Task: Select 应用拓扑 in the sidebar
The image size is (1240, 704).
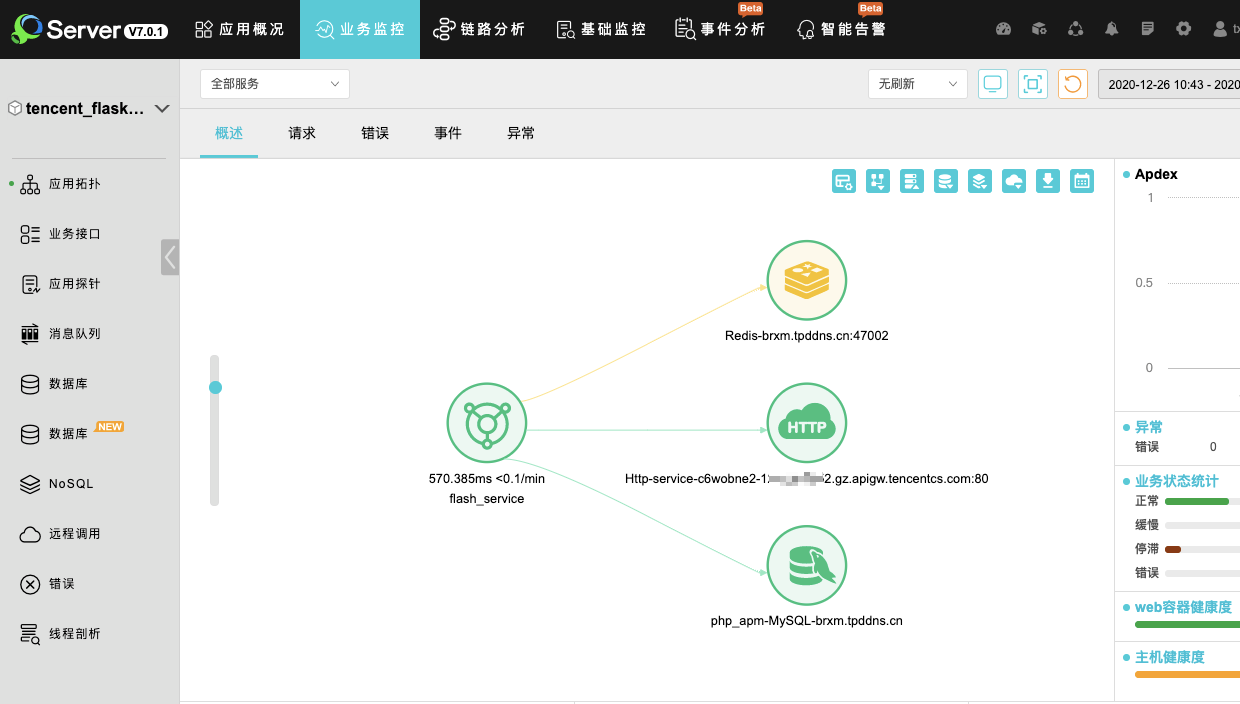Action: pos(75,184)
